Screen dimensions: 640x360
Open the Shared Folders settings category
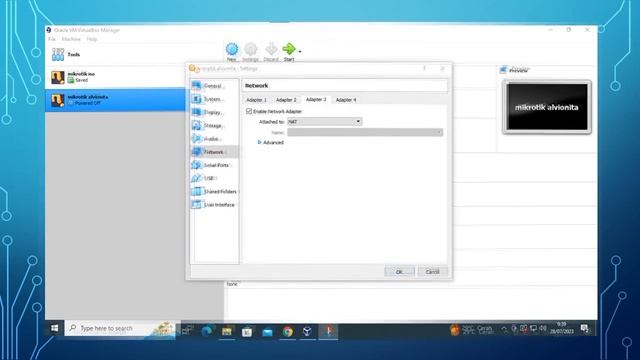[x=214, y=191]
